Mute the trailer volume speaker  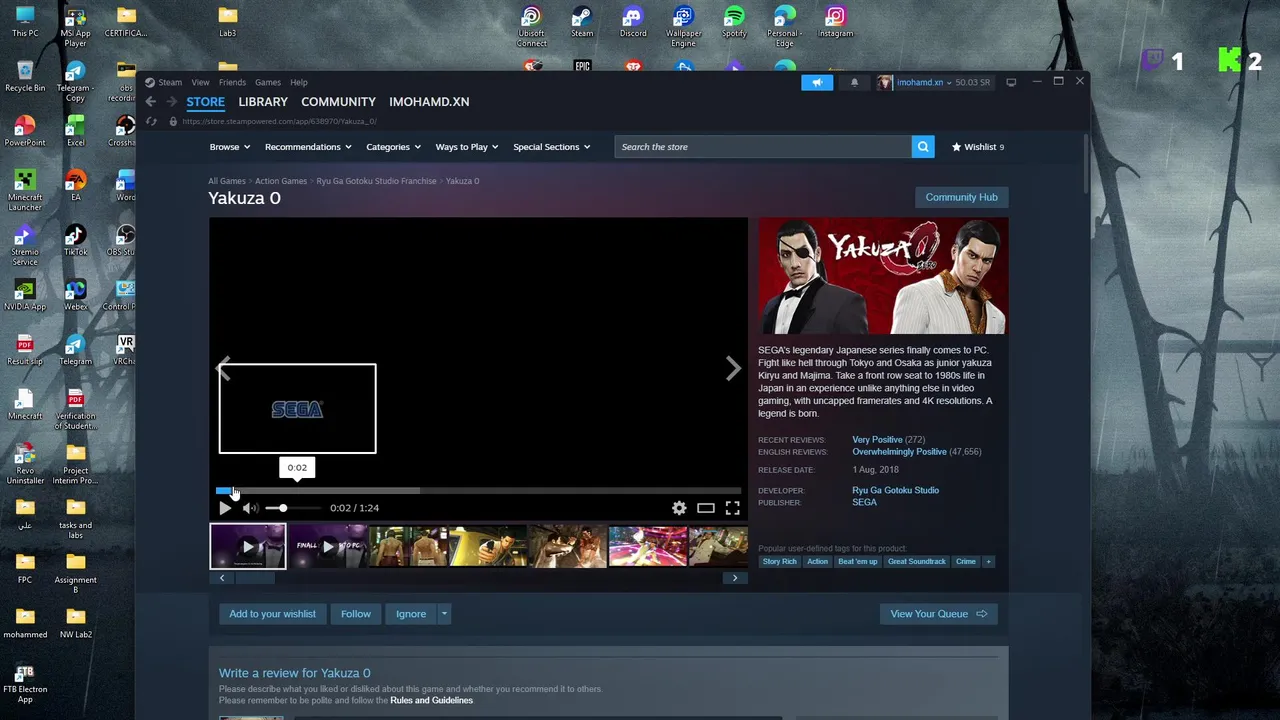pos(250,508)
